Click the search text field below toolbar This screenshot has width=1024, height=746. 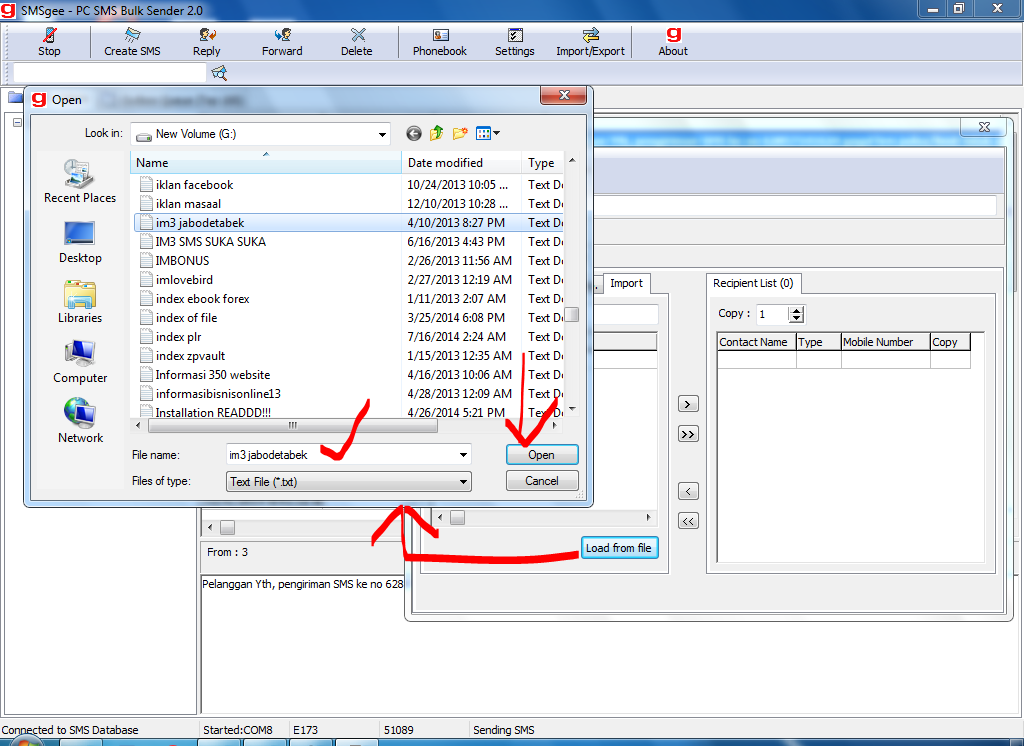coord(109,73)
